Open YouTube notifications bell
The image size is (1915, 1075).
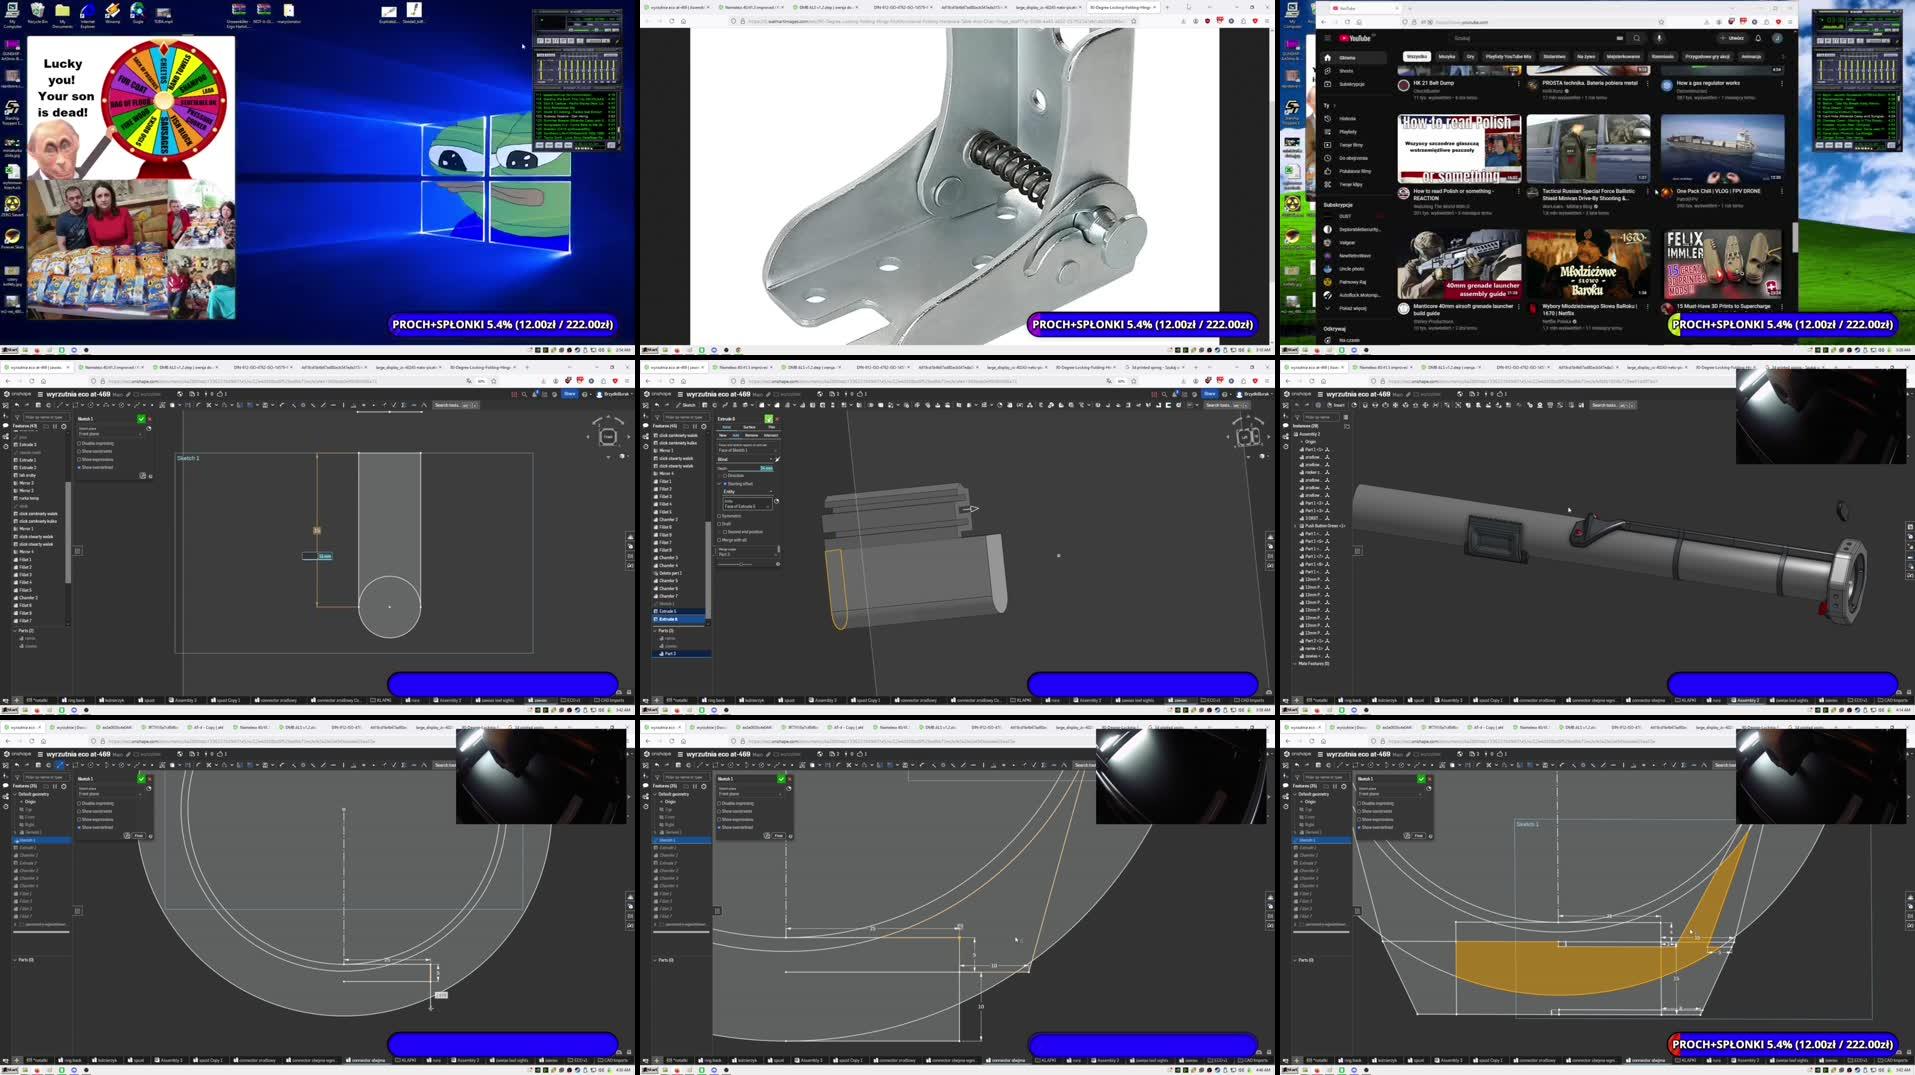coord(1758,38)
